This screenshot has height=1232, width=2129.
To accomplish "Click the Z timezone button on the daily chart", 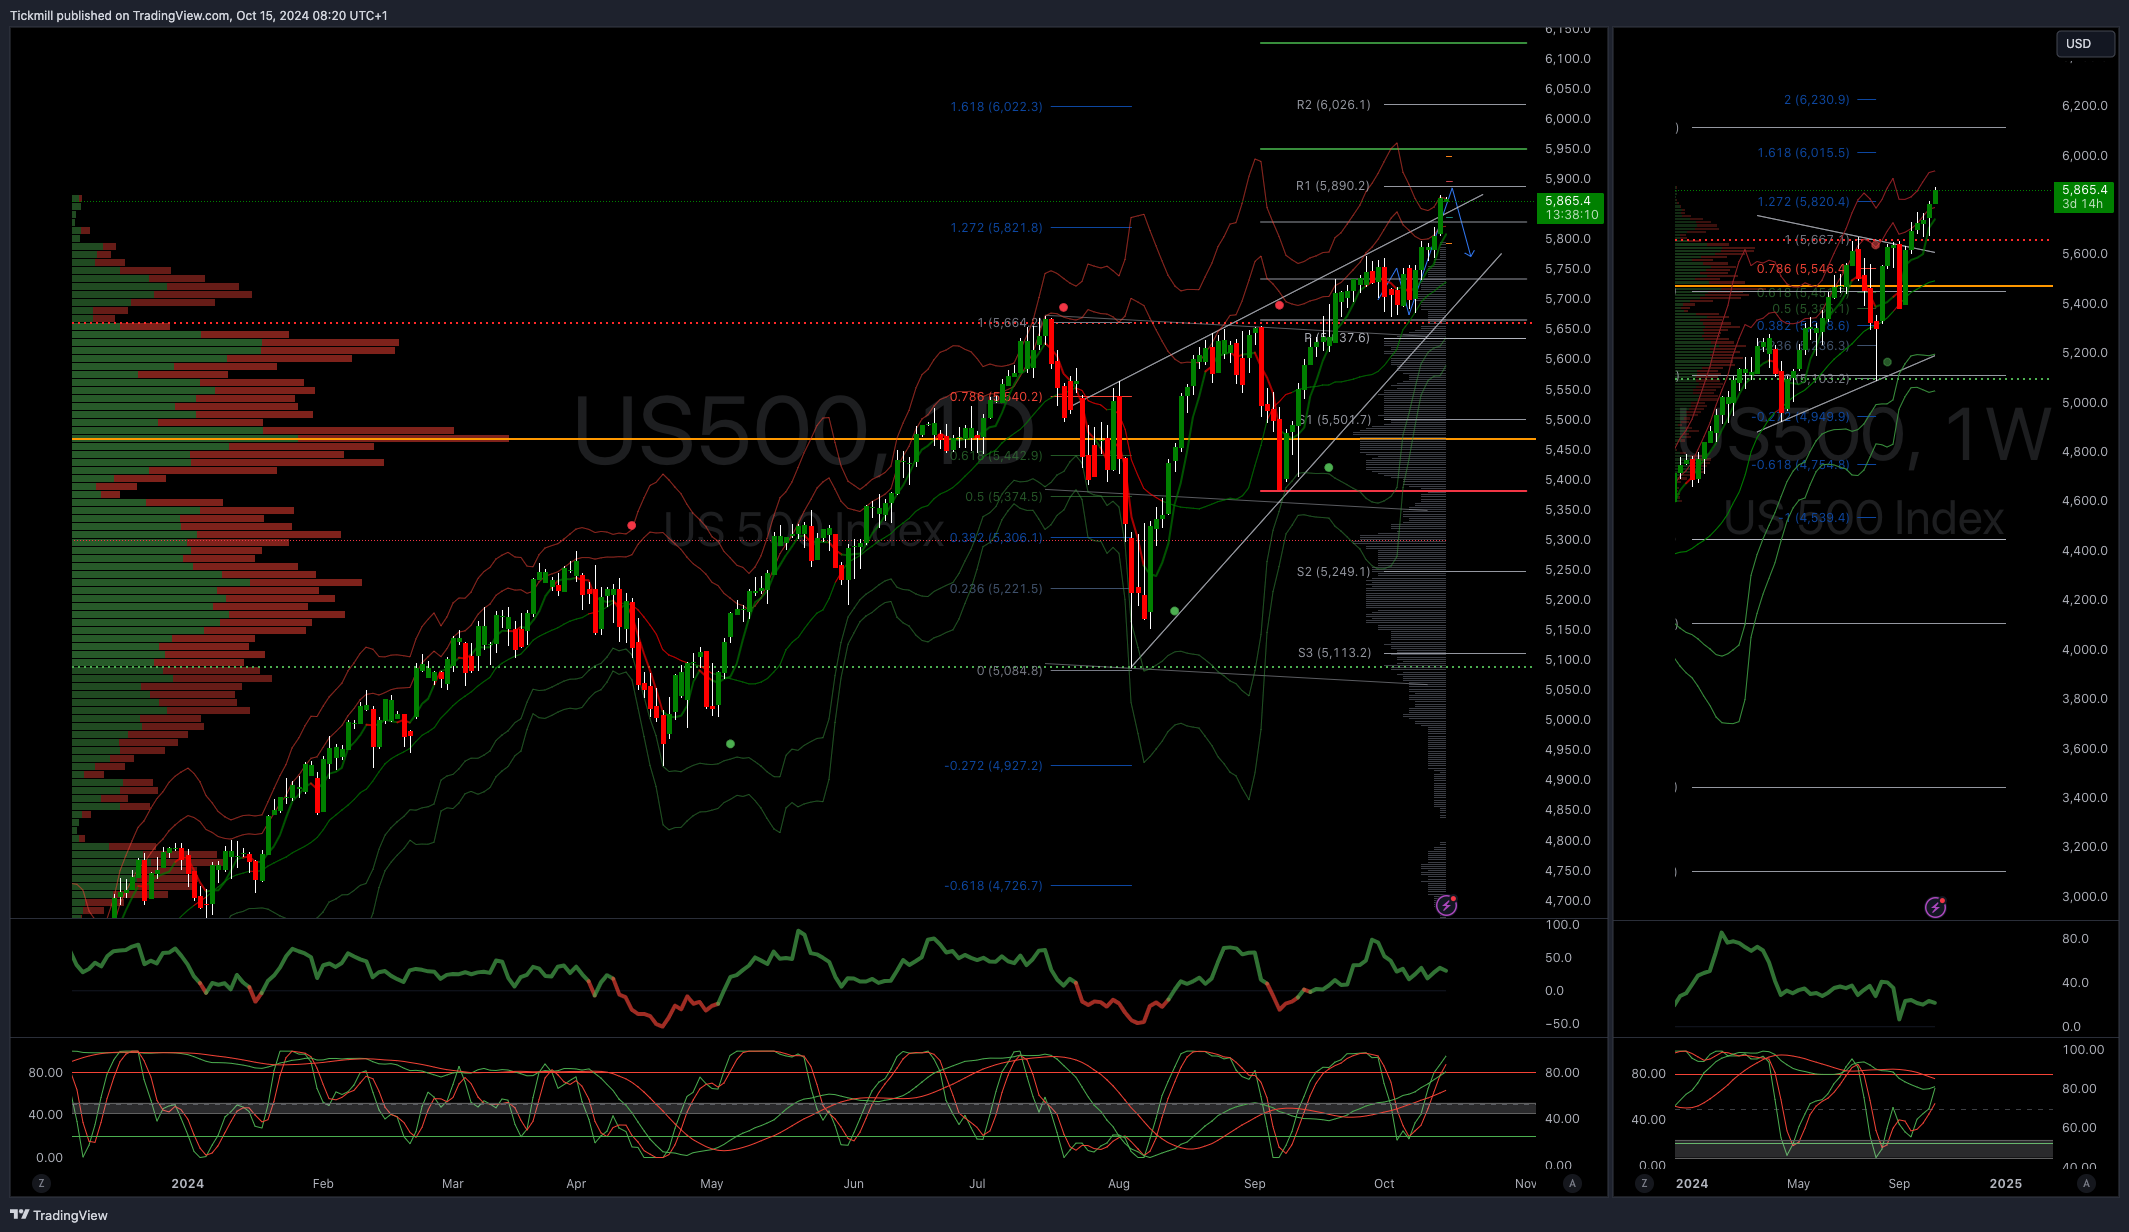I will 41,1183.
